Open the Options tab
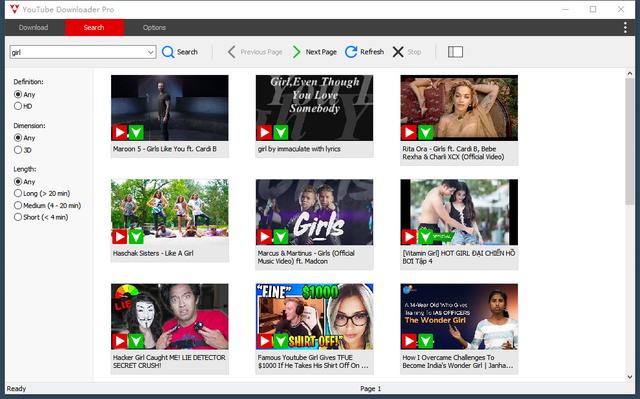 tap(154, 27)
